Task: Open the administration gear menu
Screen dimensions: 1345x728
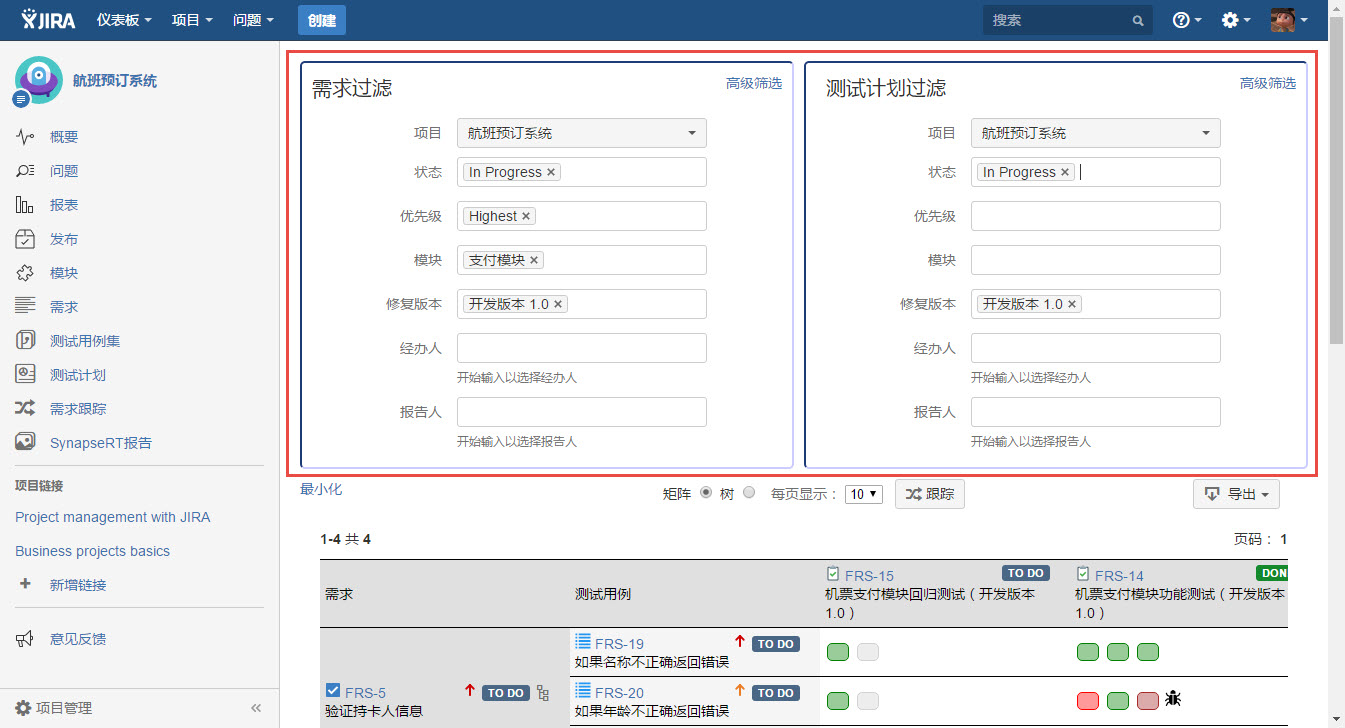Action: click(1236, 20)
